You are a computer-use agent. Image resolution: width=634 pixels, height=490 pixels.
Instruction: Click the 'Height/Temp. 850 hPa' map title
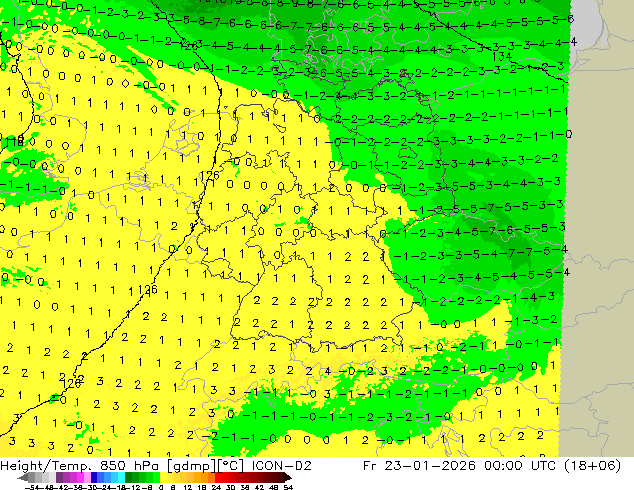point(79,466)
